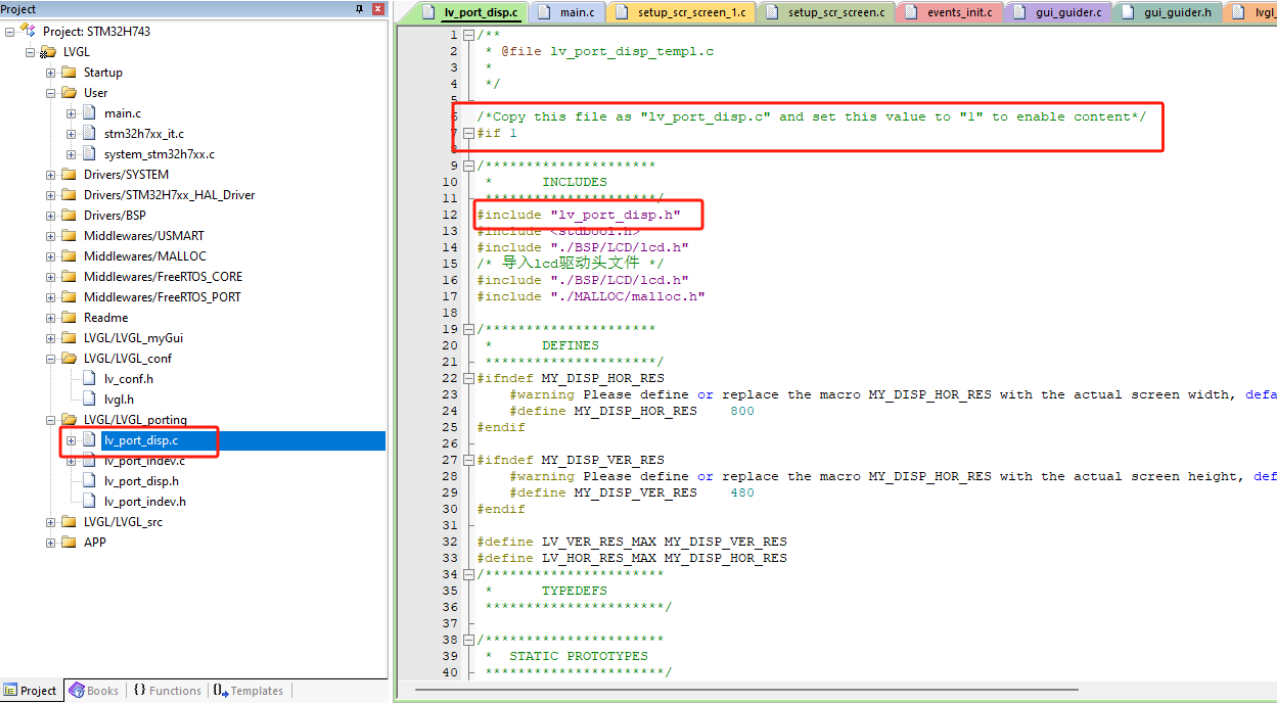Viewport: 1277px width, 704px height.
Task: Click the LVGL target icon
Action: point(48,52)
